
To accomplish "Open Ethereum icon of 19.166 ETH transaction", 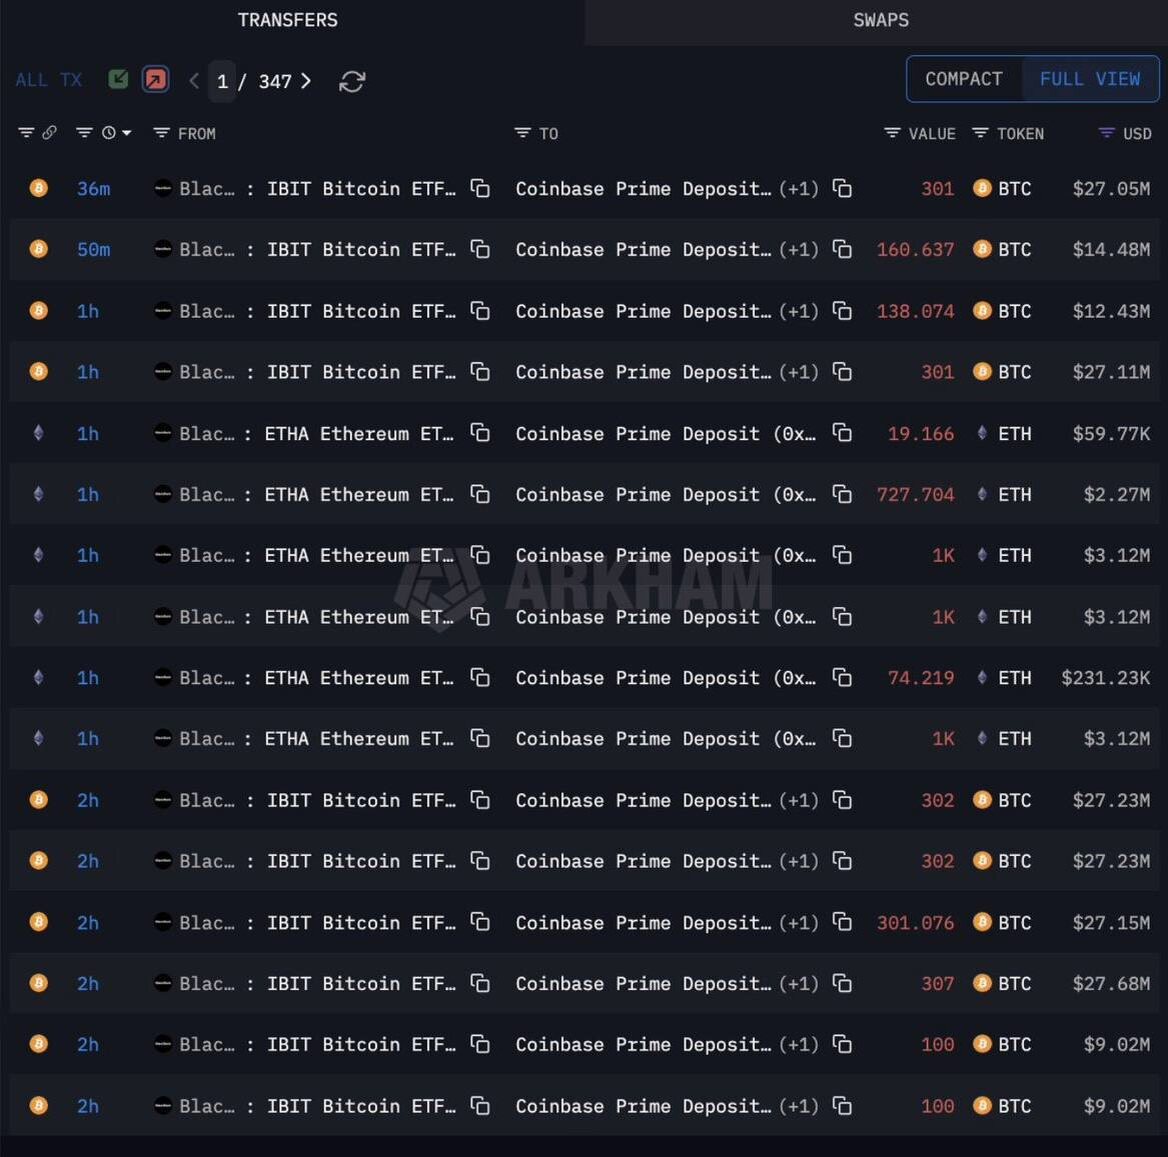I will (x=39, y=432).
